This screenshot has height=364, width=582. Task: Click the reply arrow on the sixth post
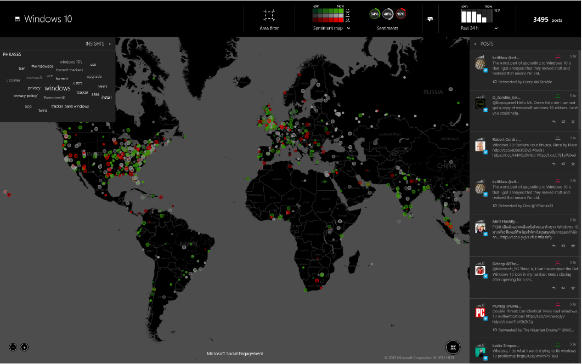[554, 288]
